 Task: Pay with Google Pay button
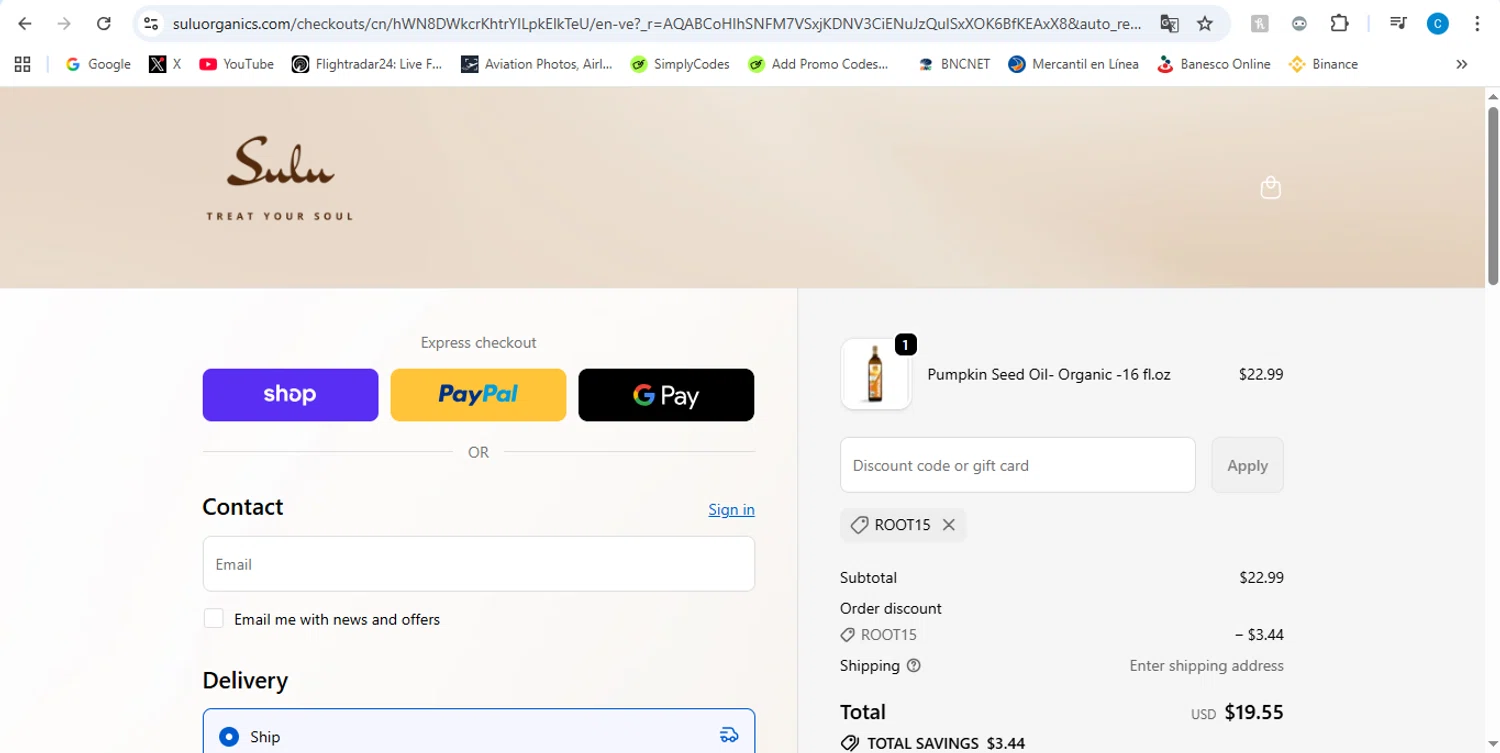point(666,395)
